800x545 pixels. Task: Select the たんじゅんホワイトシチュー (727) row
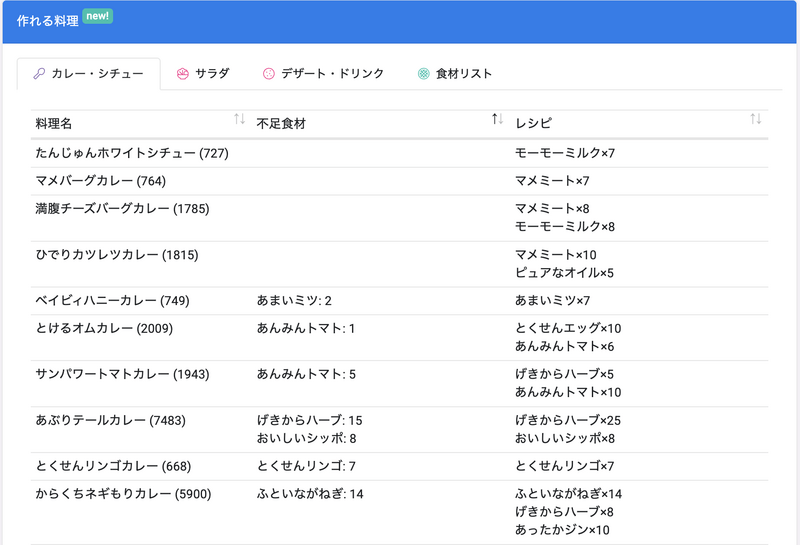(130, 153)
